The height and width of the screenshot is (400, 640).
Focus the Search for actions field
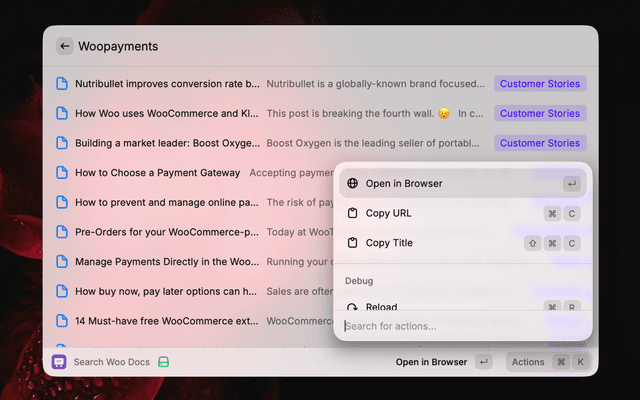(x=460, y=326)
